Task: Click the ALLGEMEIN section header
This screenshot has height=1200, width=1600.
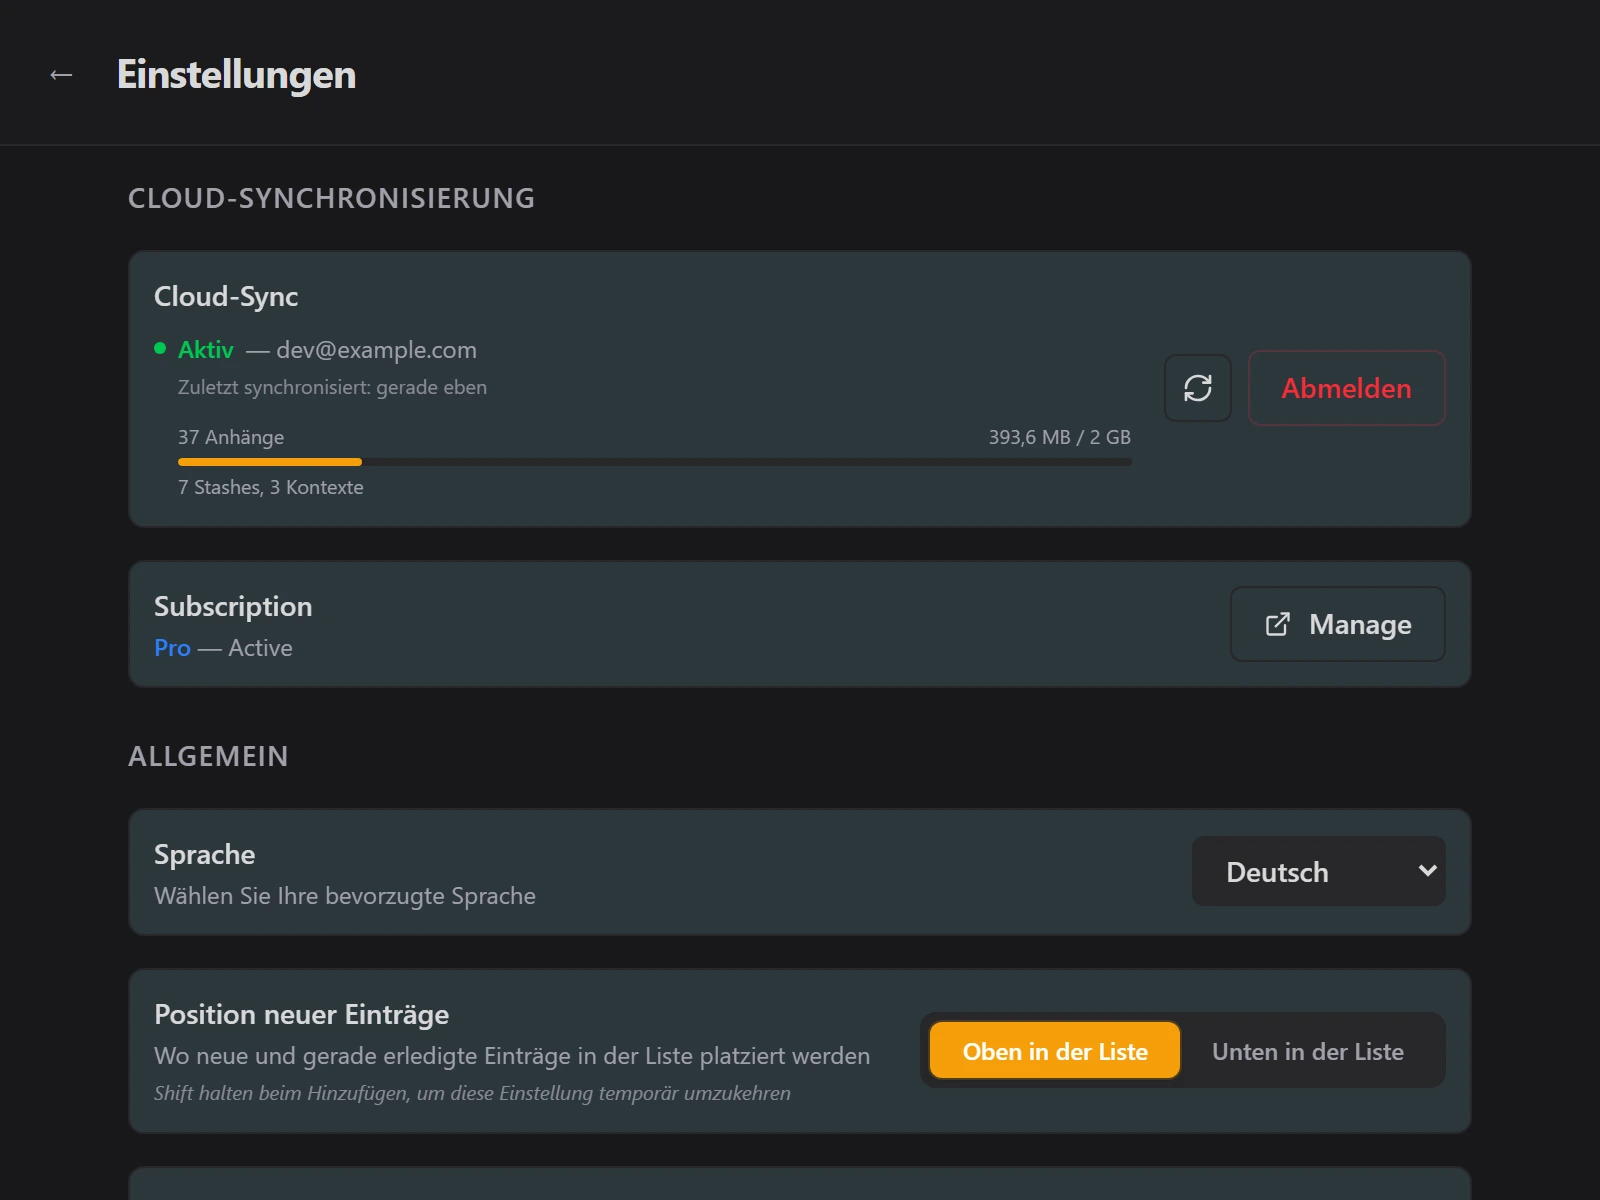Action: [x=208, y=756]
